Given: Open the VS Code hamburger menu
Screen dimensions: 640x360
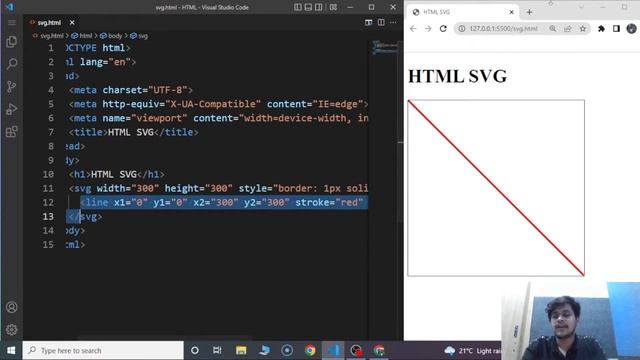Looking at the screenshot, I should (12, 22).
